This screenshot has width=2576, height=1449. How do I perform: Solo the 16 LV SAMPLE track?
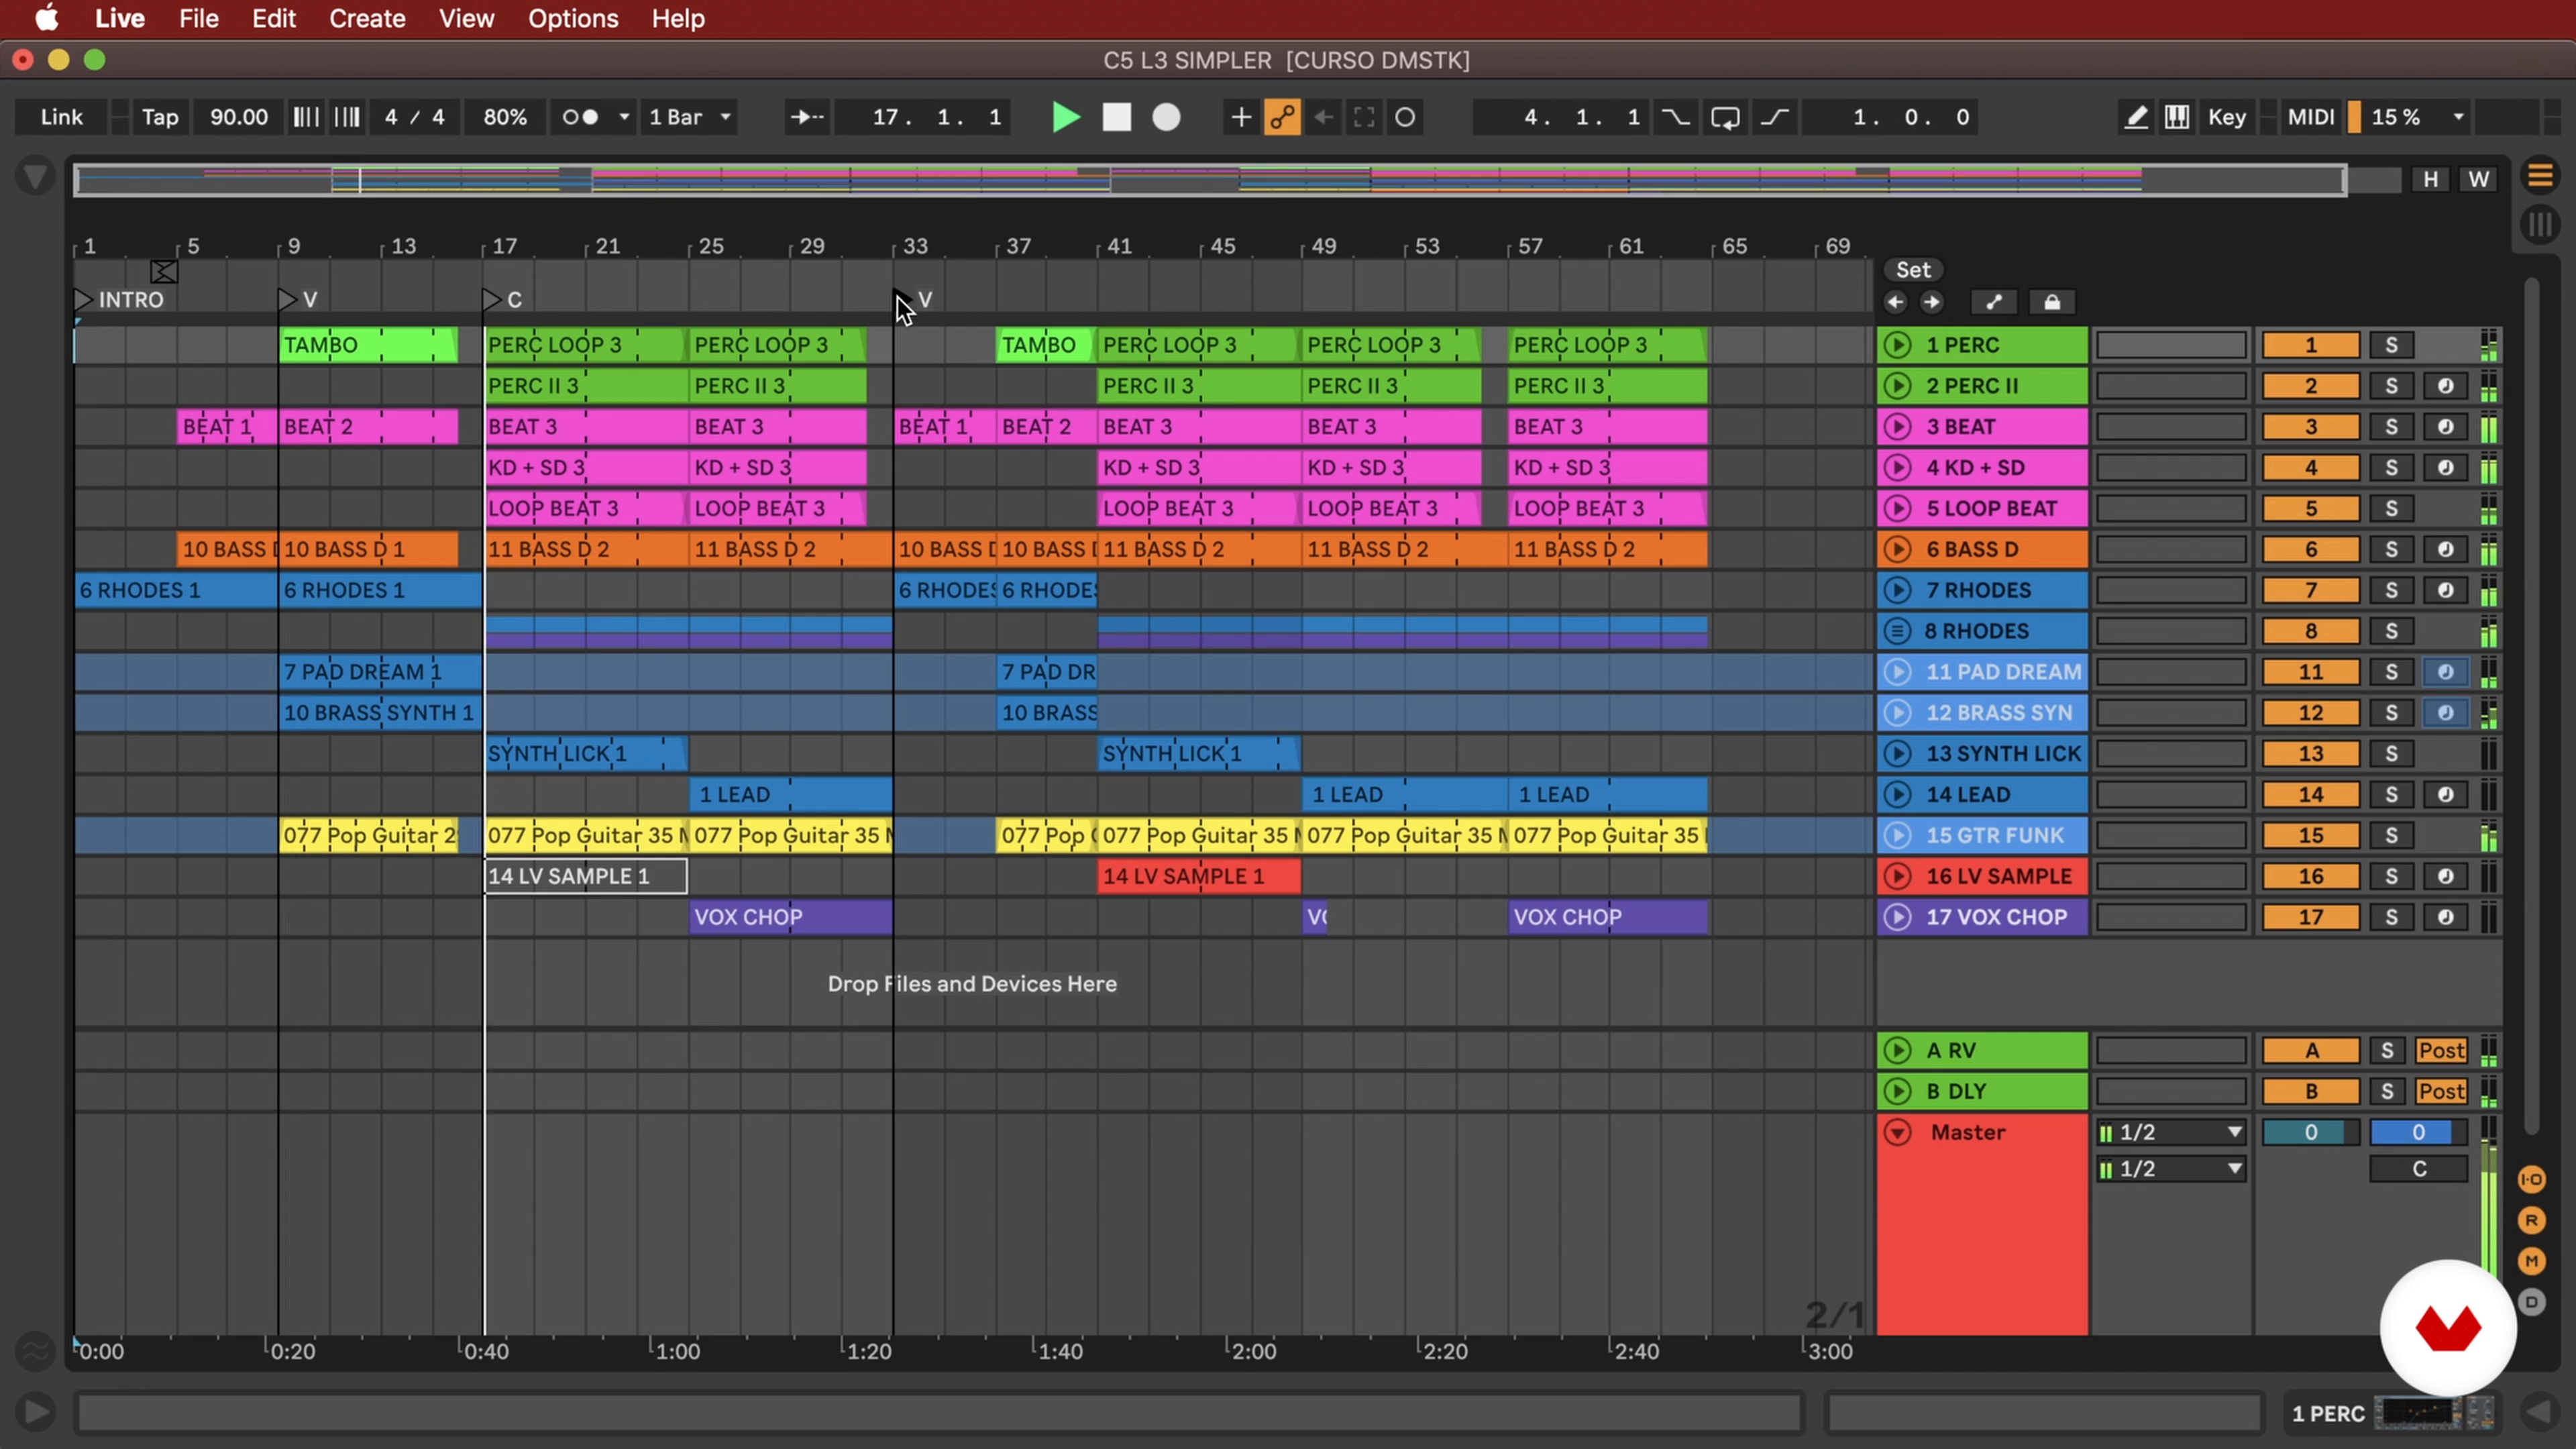tap(2391, 876)
